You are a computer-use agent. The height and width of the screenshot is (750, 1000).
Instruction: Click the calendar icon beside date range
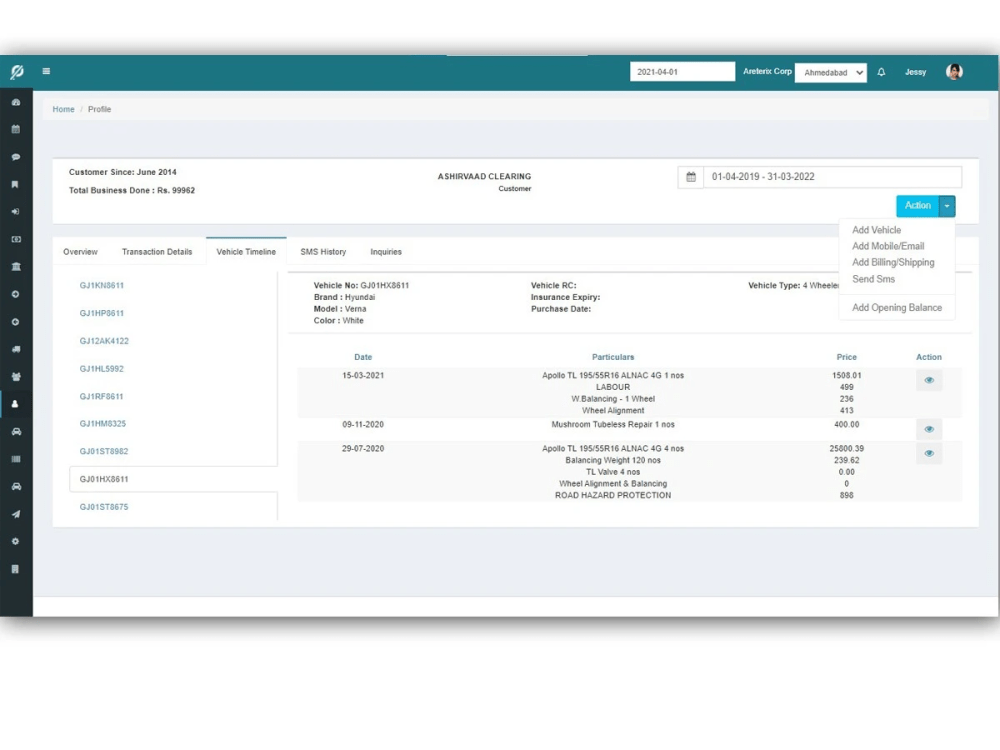pos(691,177)
